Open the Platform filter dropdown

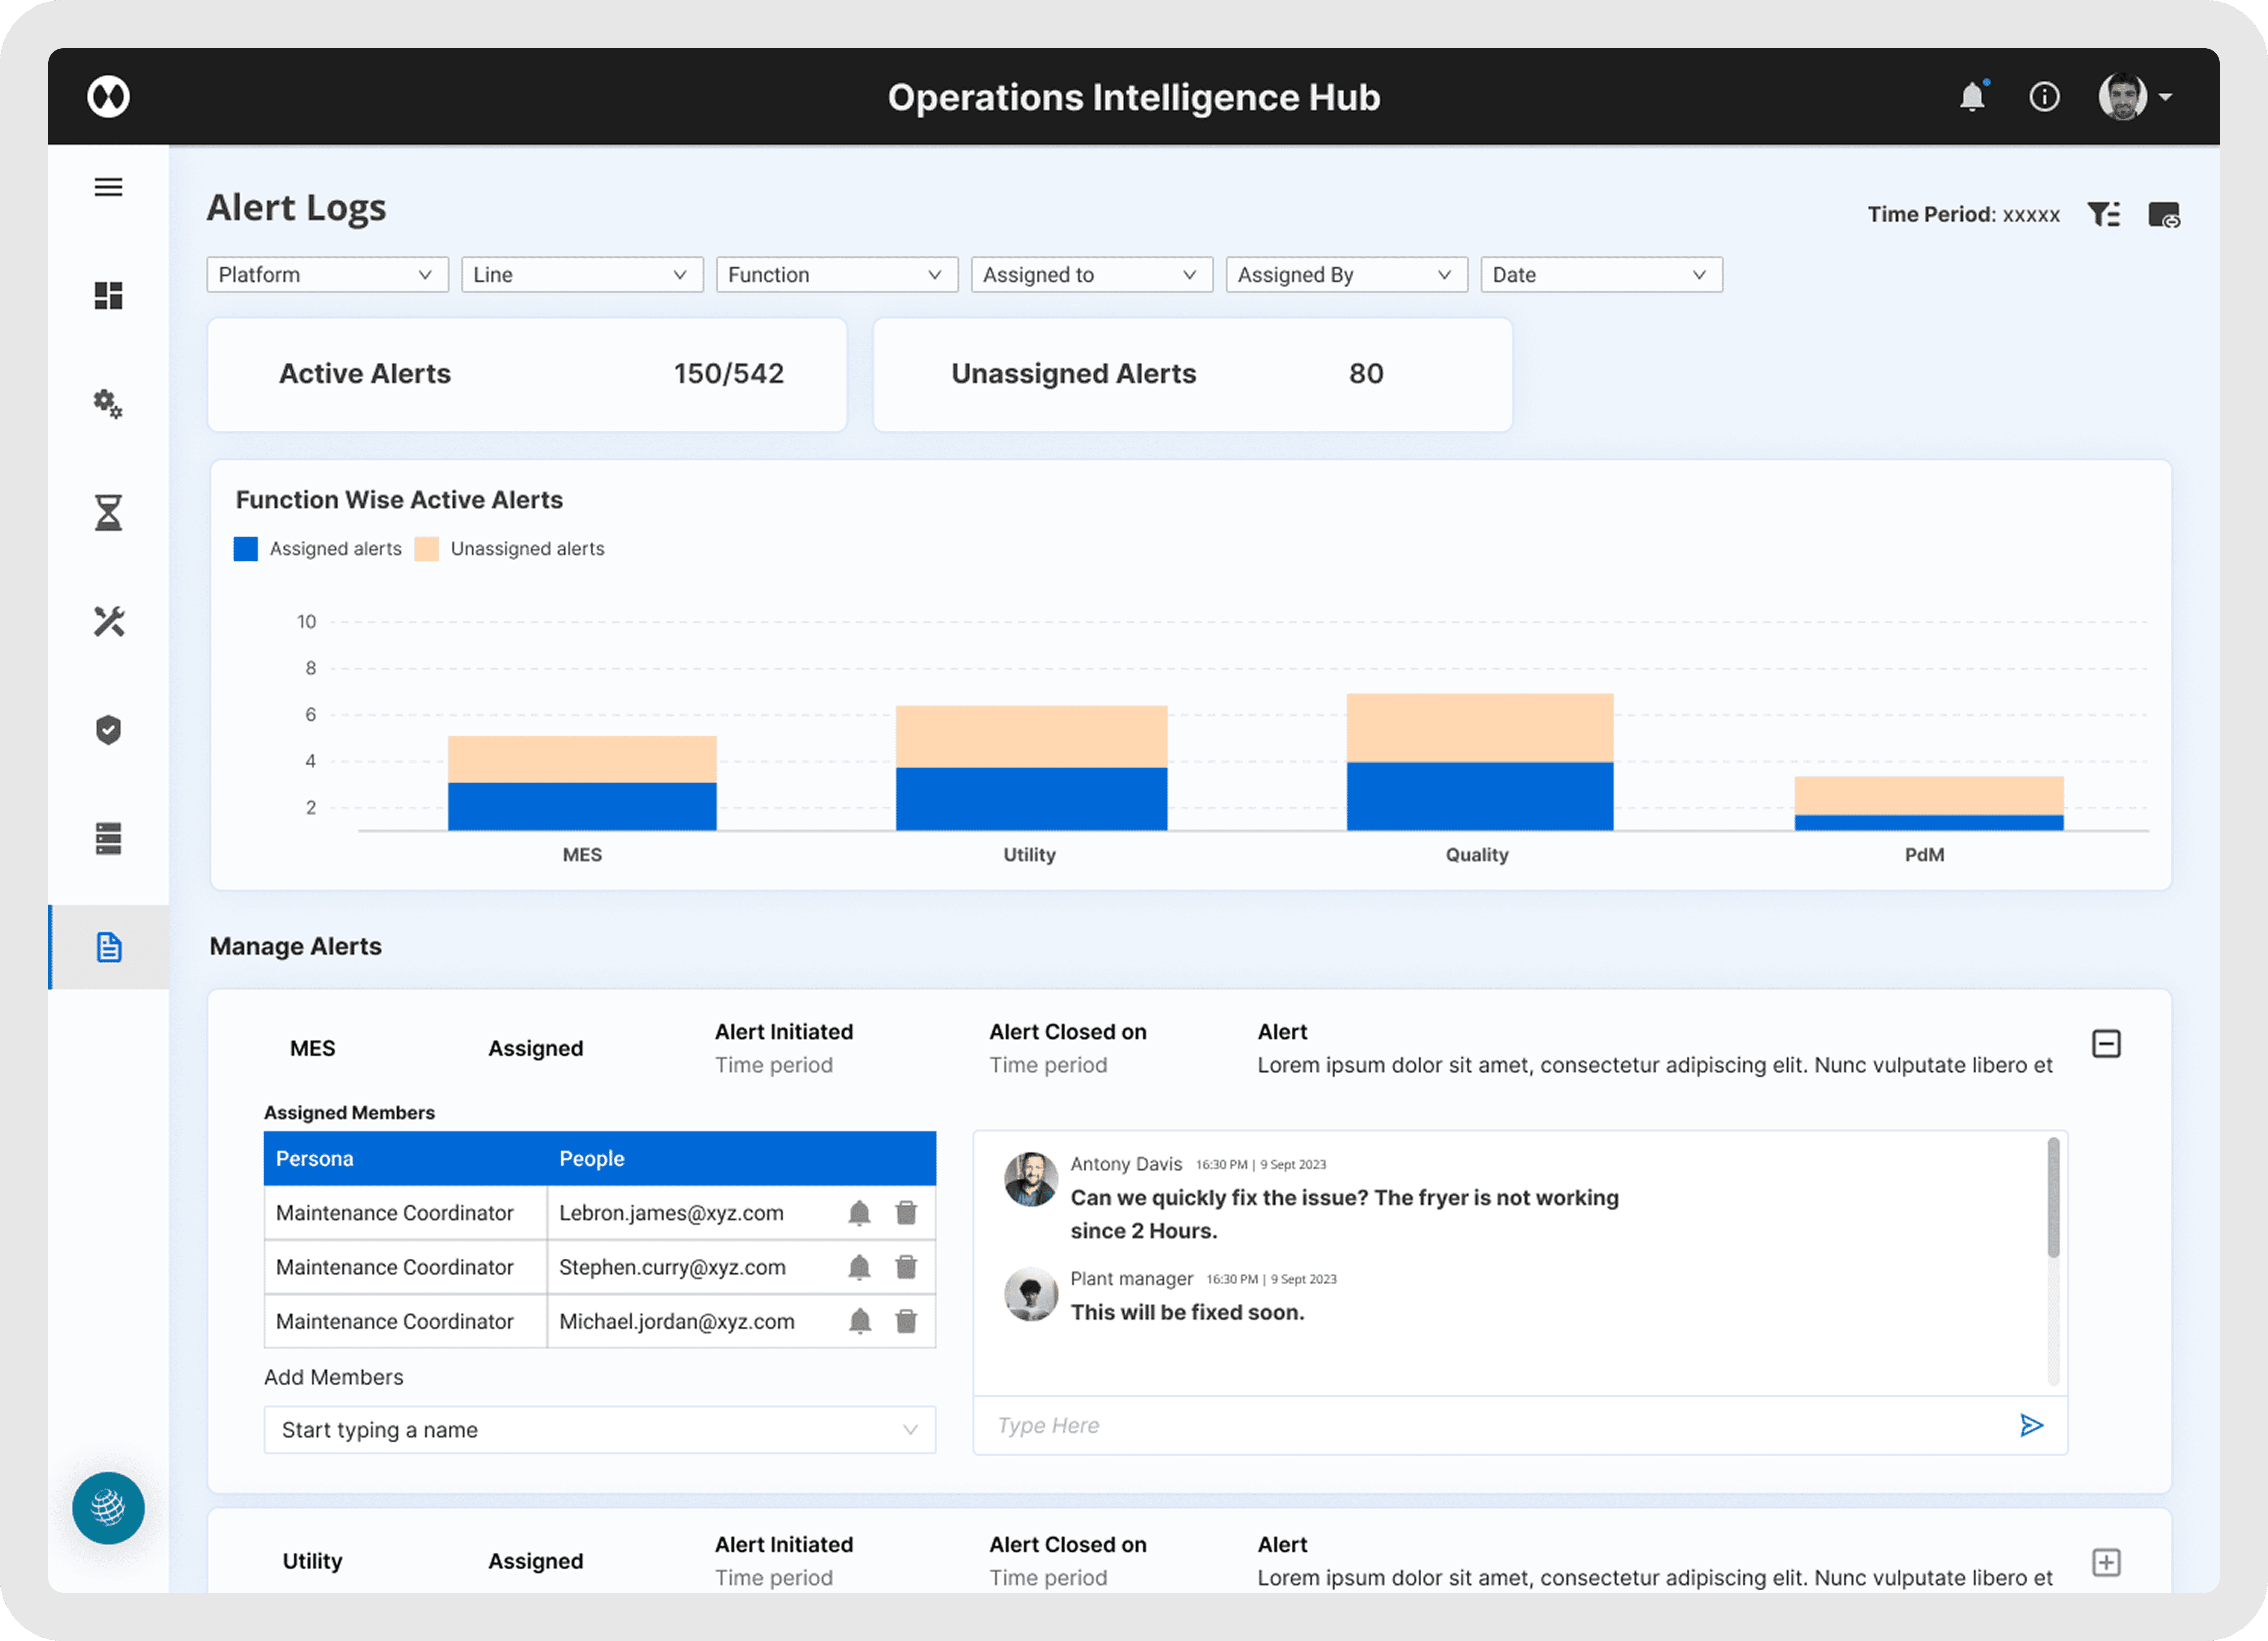327,275
